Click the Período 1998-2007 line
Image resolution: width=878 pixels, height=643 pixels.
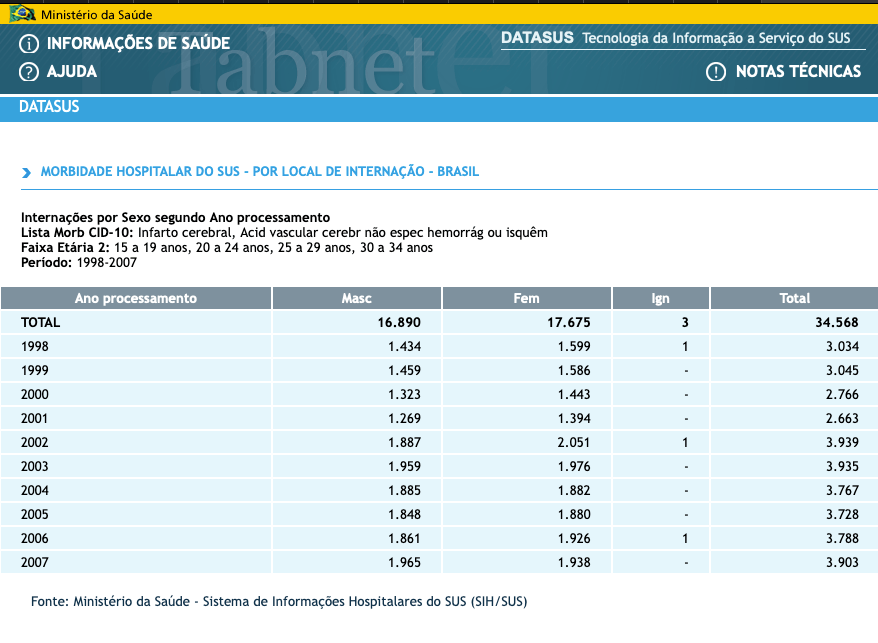click(79, 263)
